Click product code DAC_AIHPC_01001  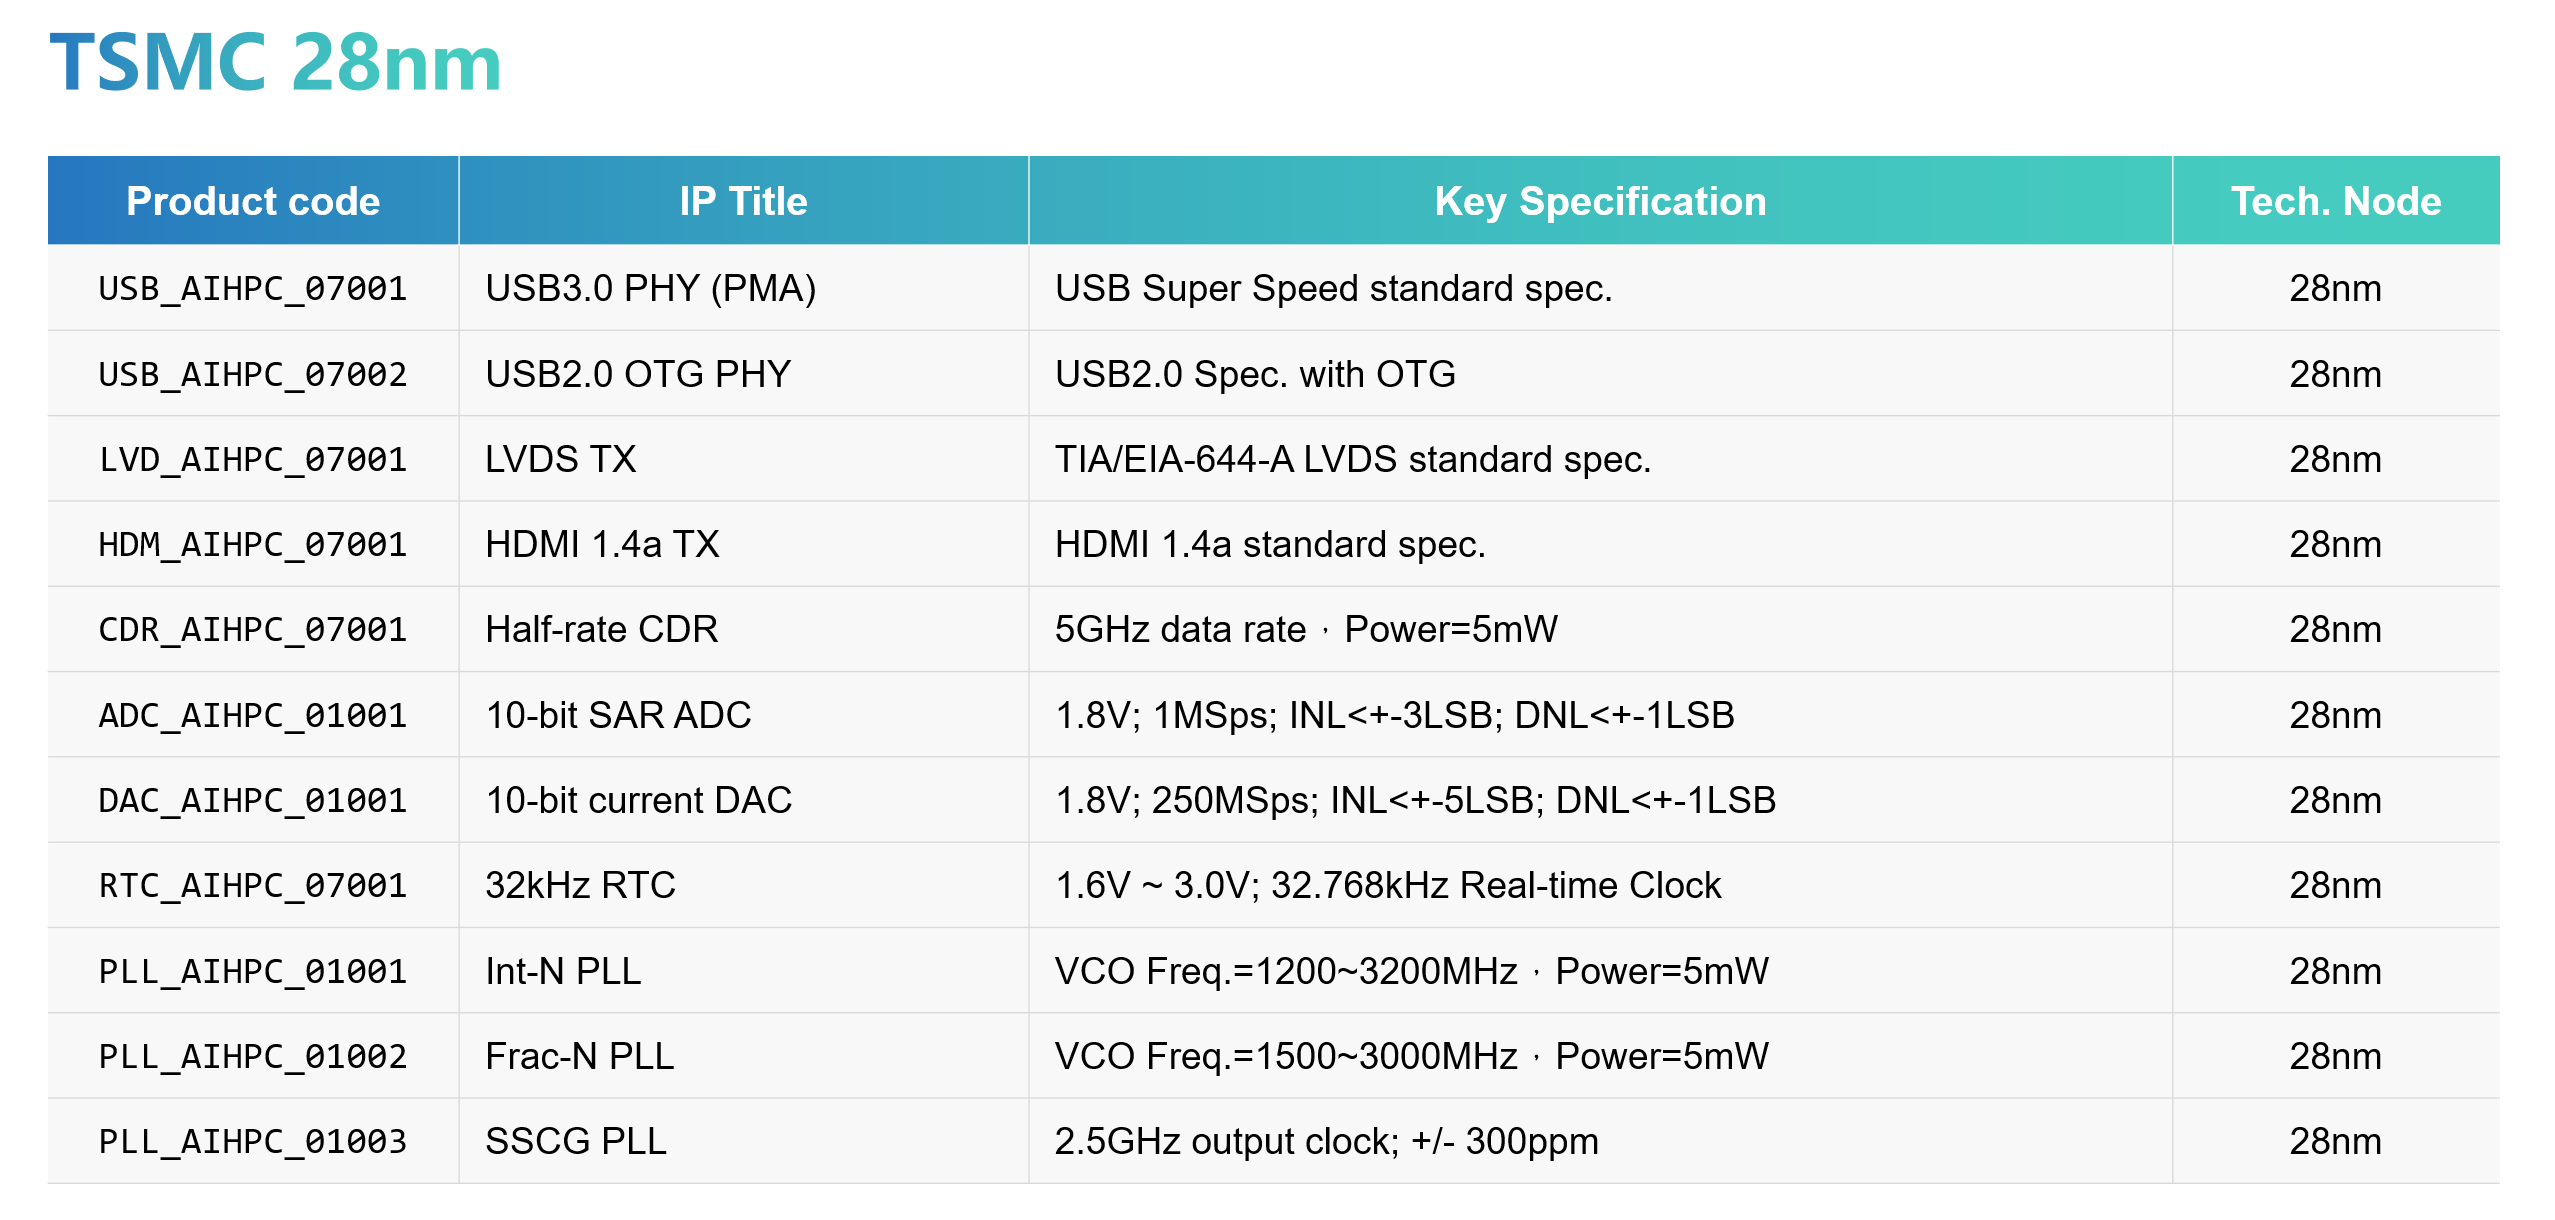pyautogui.click(x=252, y=801)
